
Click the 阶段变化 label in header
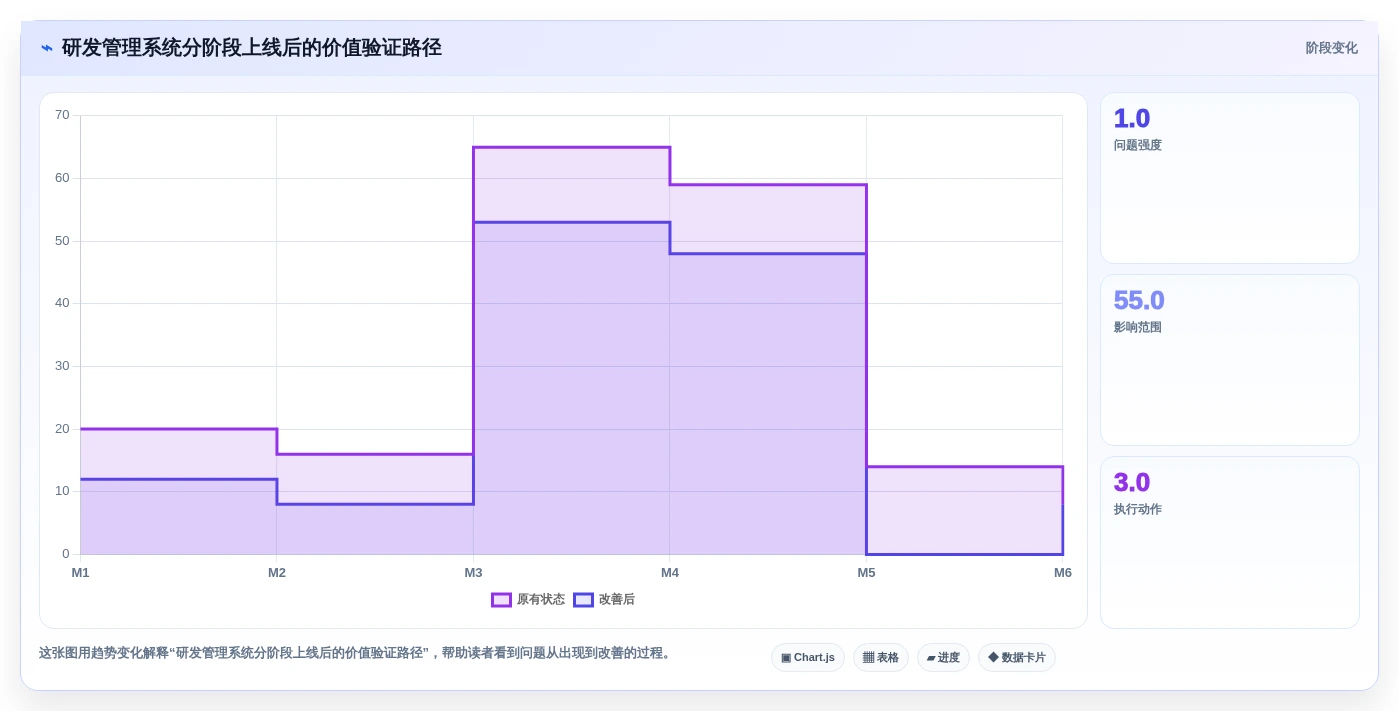point(1331,48)
